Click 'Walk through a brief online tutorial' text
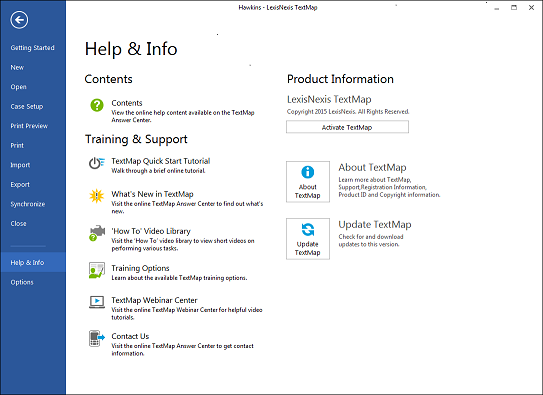 pyautogui.click(x=158, y=171)
